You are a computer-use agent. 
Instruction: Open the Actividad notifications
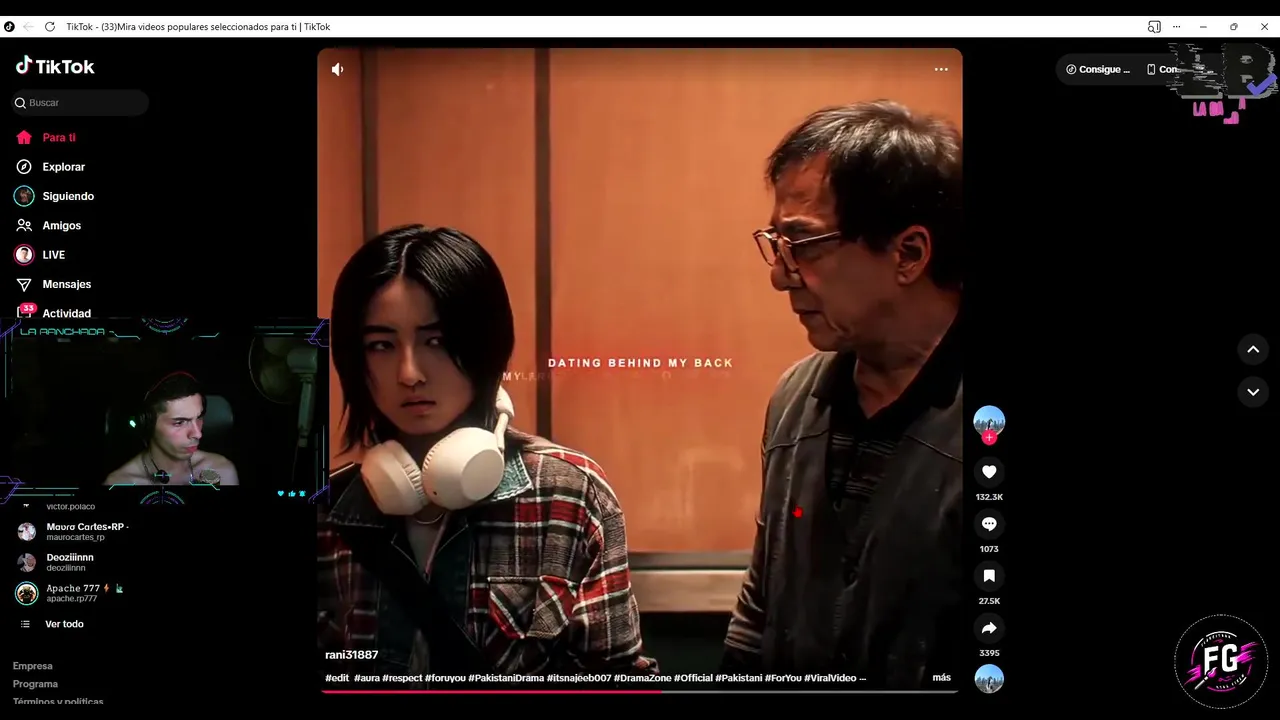[x=66, y=313]
